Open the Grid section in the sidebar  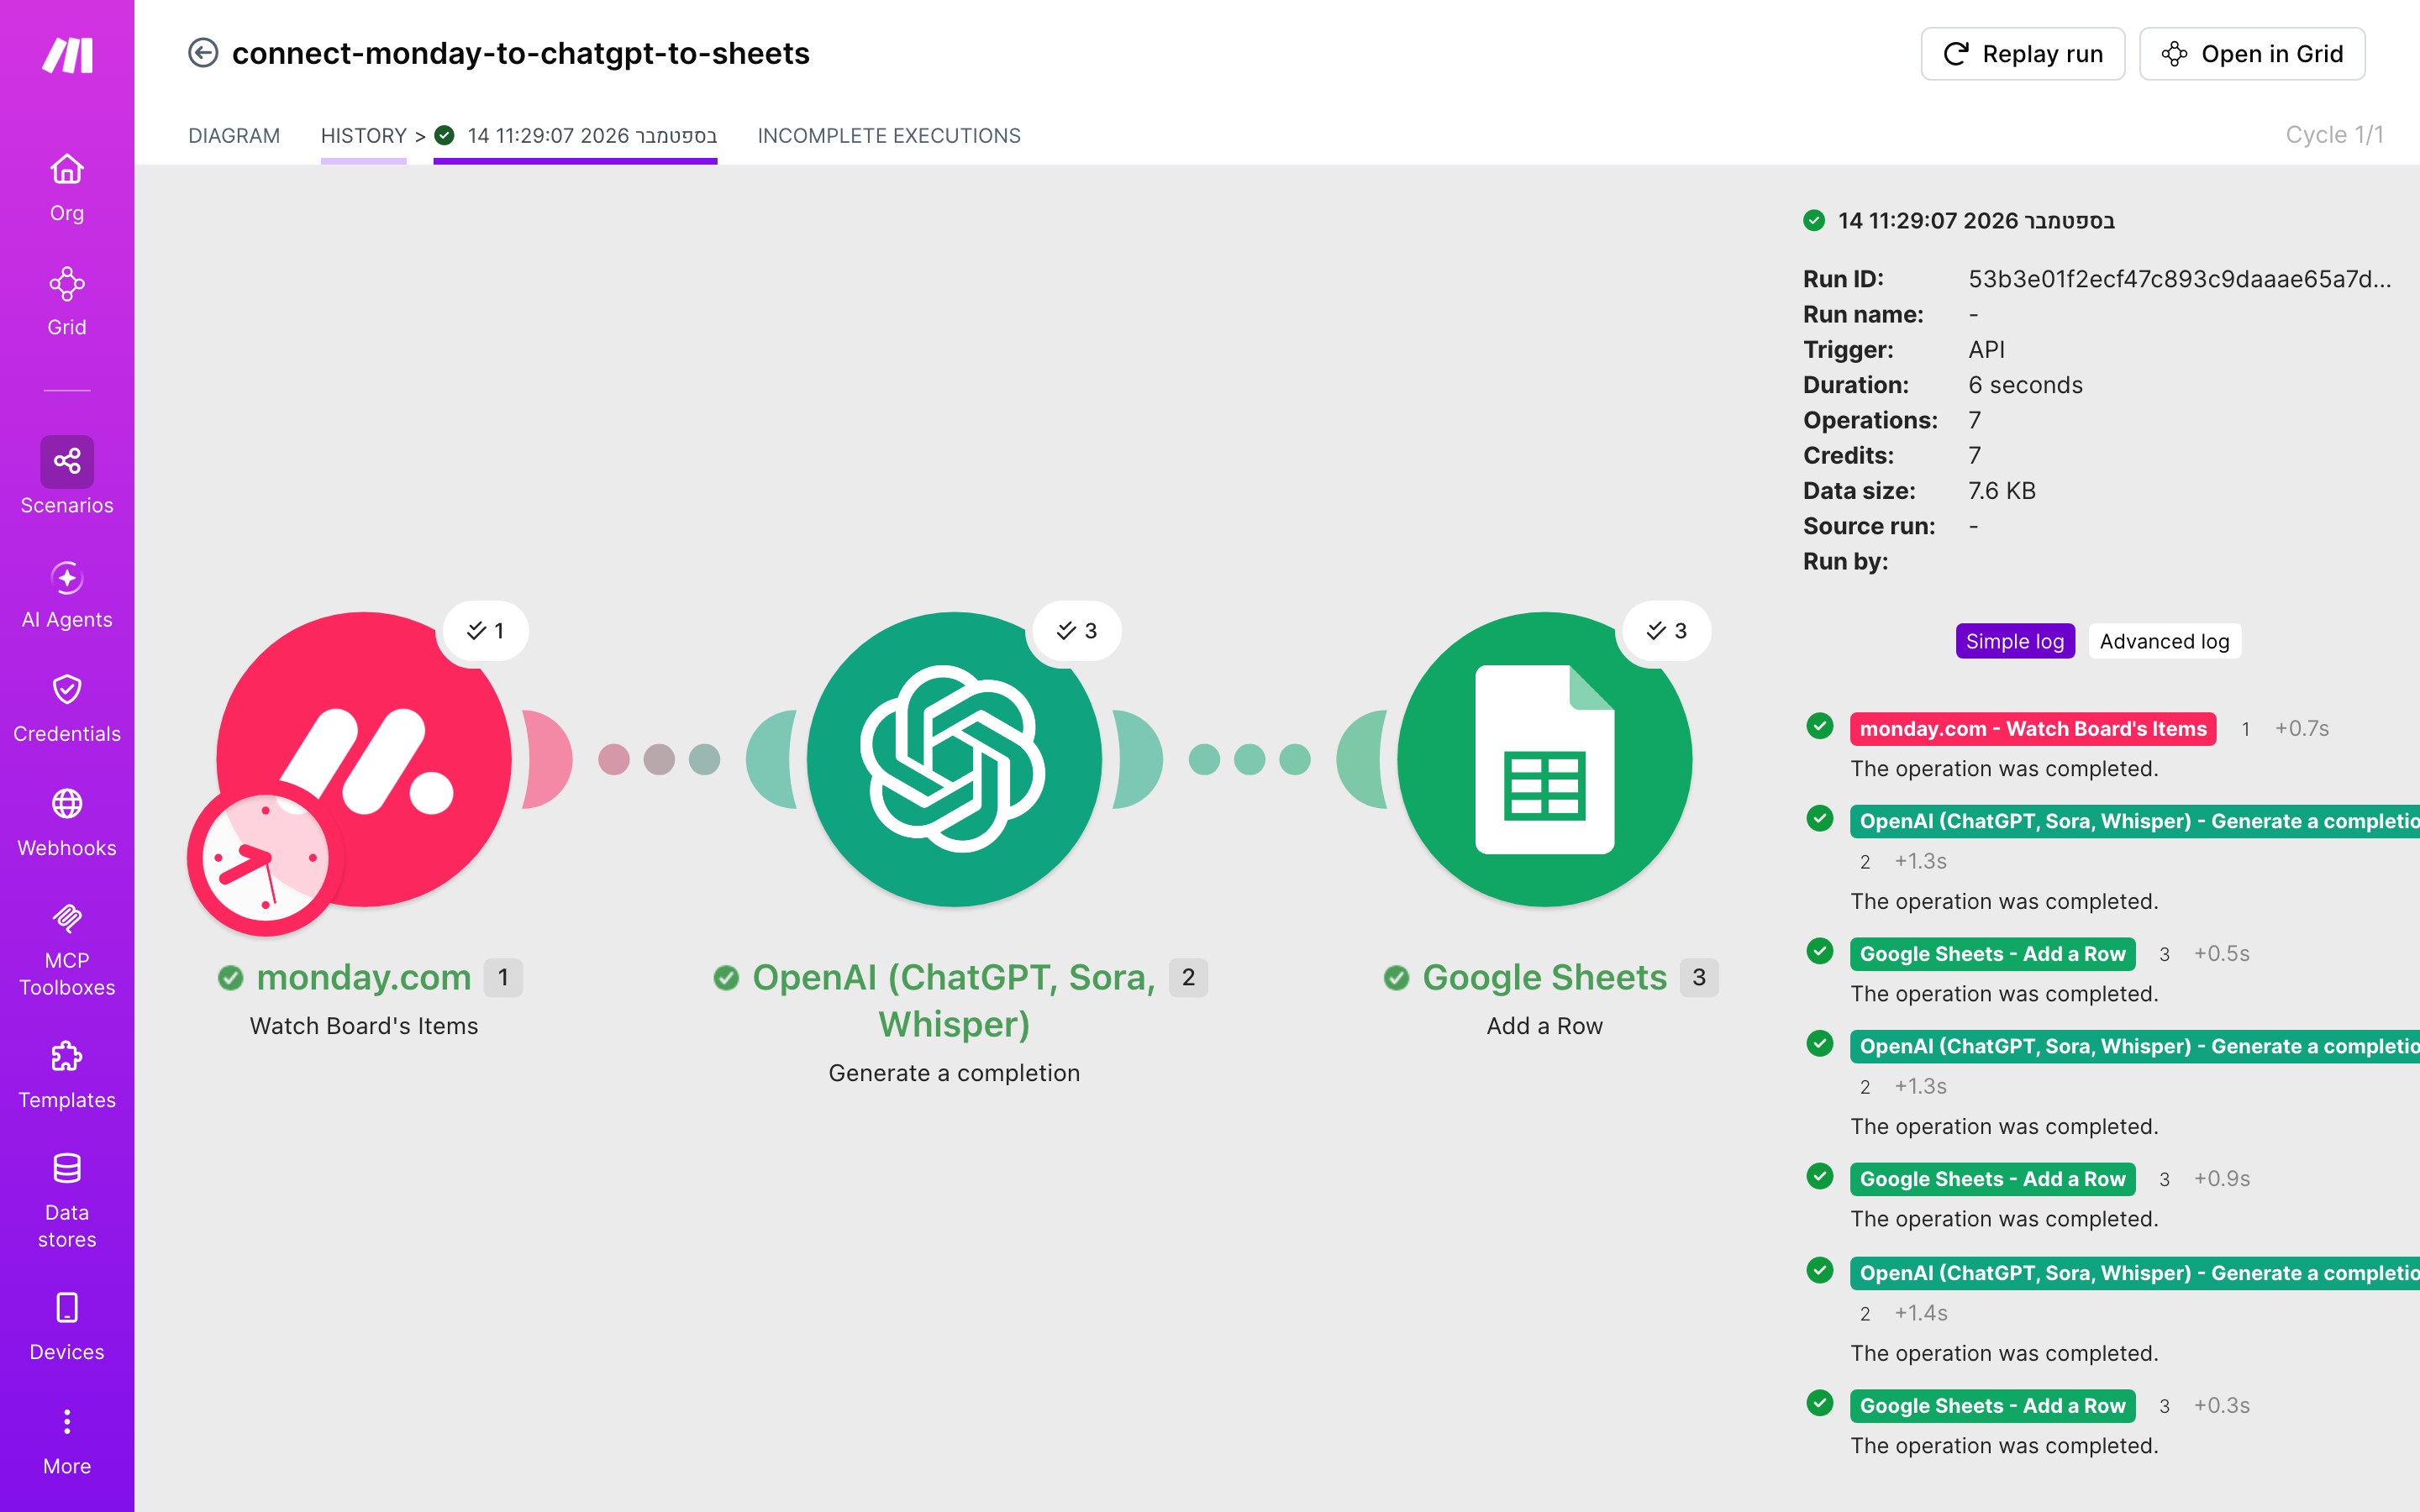[x=67, y=301]
